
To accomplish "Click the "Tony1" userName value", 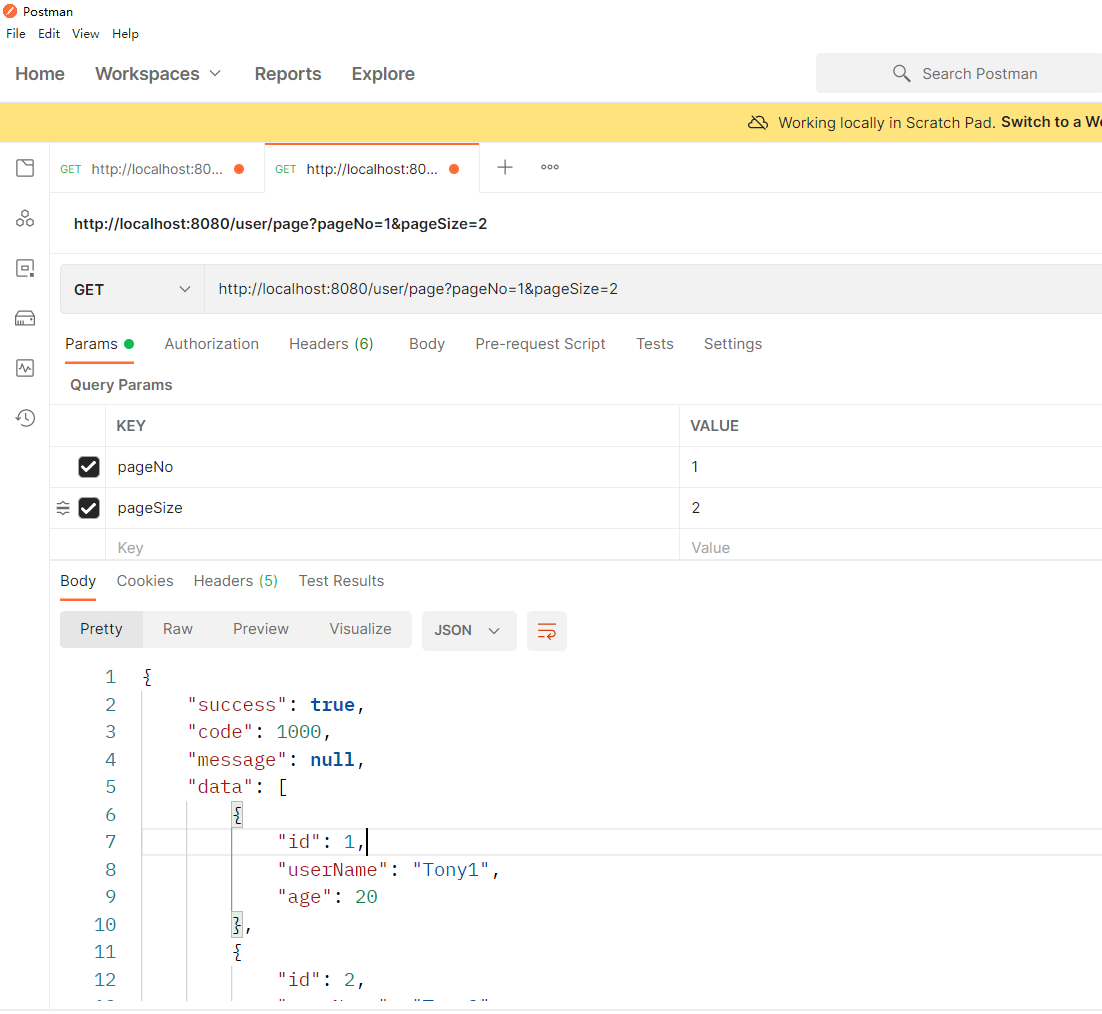I will pyautogui.click(x=450, y=871).
